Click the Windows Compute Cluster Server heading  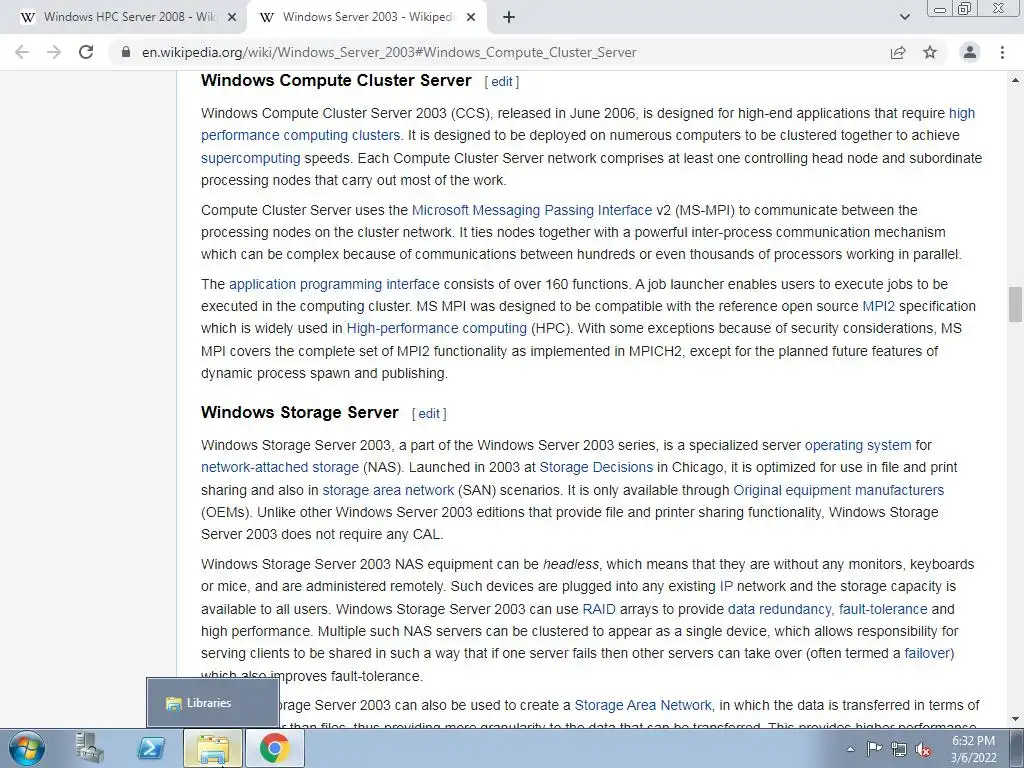tap(336, 80)
